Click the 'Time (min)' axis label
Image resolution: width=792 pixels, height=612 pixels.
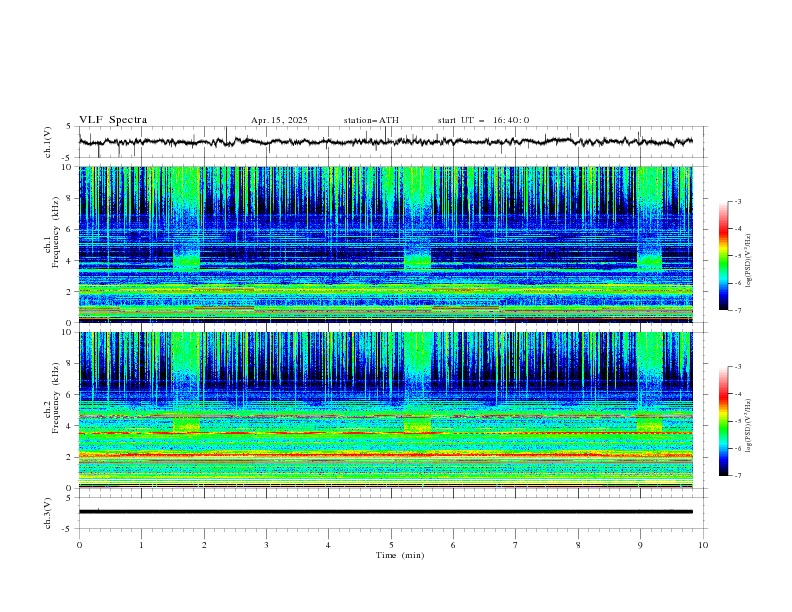click(x=400, y=555)
